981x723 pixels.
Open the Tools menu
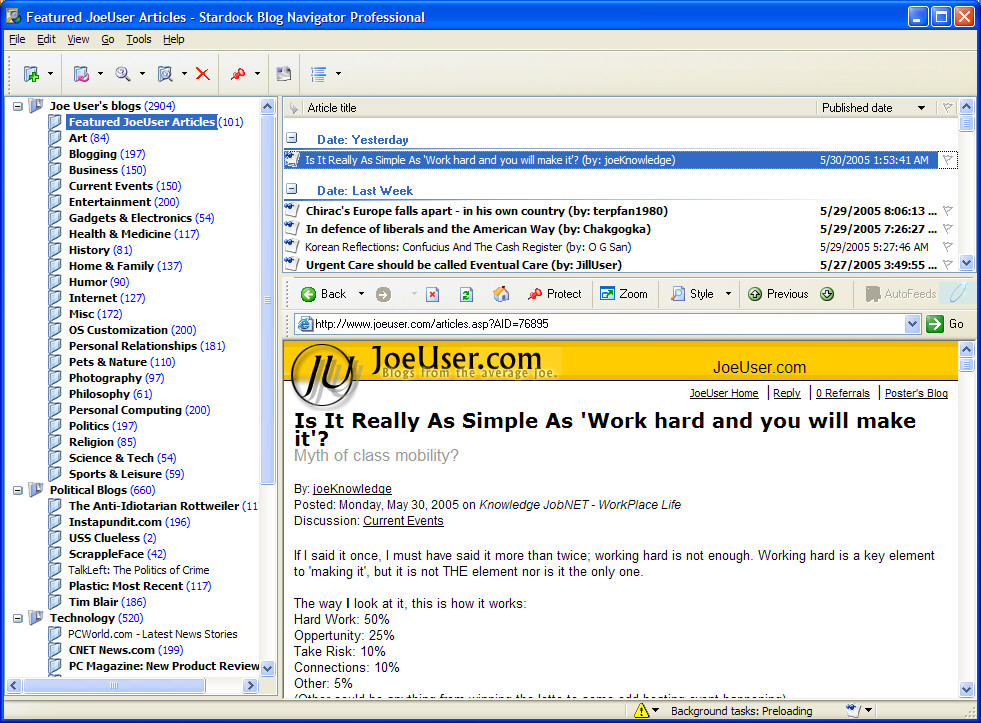coord(139,39)
